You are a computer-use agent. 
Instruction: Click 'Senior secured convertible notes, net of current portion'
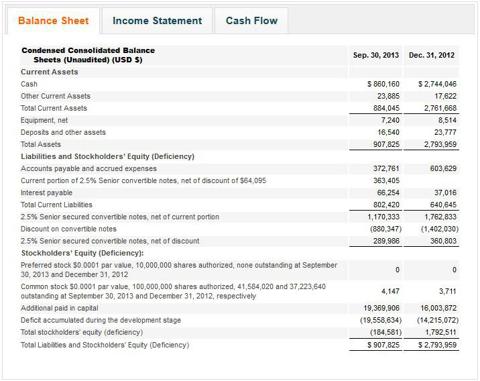pyautogui.click(x=120, y=217)
